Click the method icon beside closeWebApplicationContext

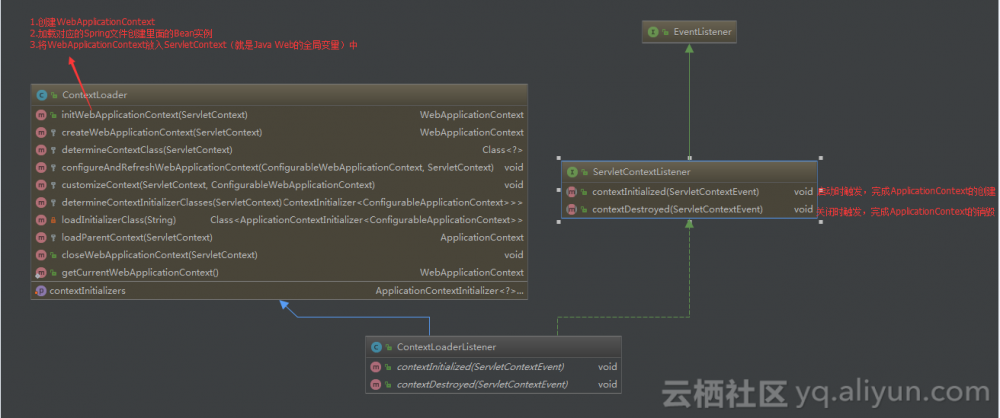point(41,255)
